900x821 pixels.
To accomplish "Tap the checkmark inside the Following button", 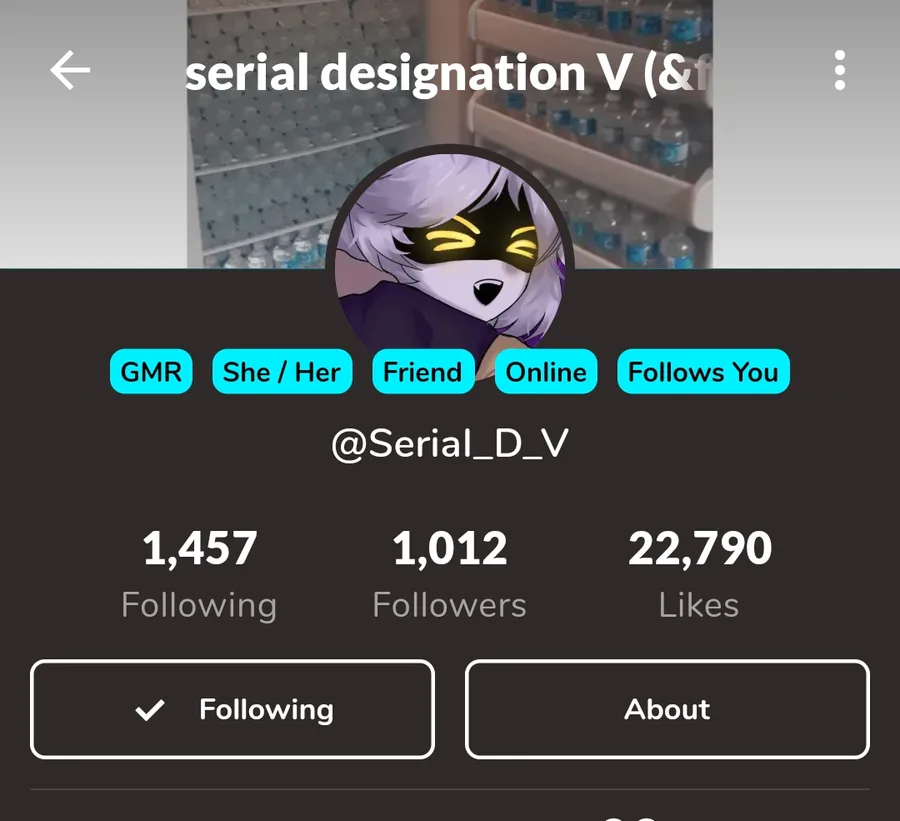I will [150, 710].
